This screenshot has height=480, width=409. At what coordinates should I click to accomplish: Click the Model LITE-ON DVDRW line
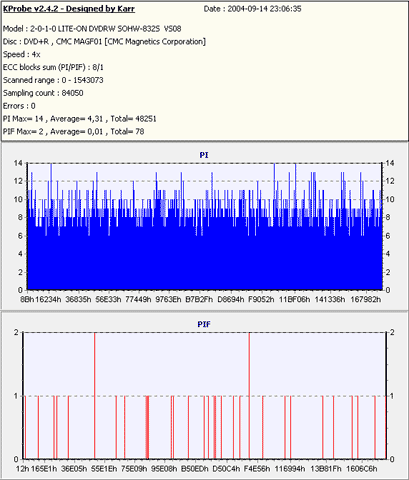pyautogui.click(x=92, y=29)
